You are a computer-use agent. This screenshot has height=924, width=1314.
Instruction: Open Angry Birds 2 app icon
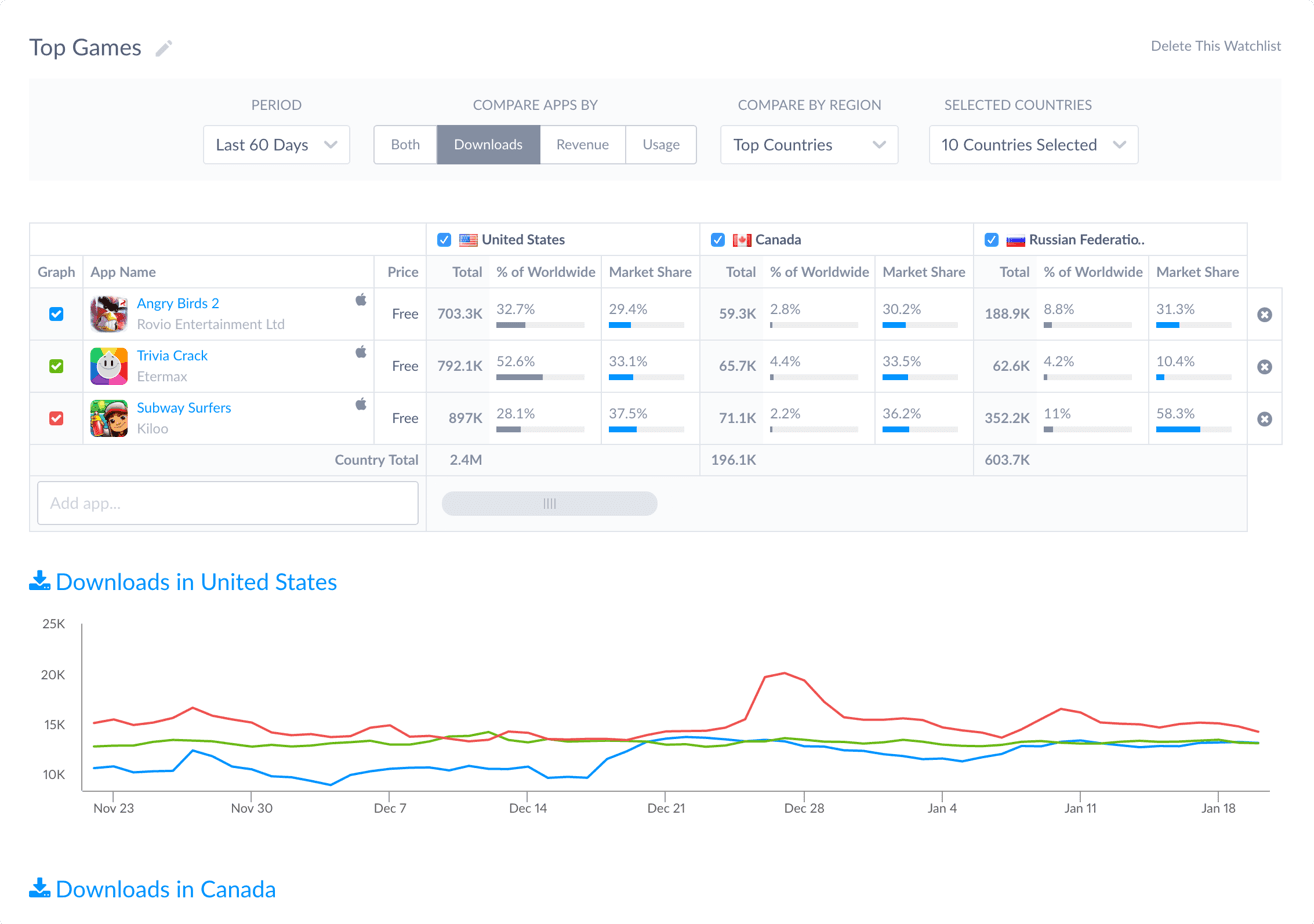(x=109, y=314)
